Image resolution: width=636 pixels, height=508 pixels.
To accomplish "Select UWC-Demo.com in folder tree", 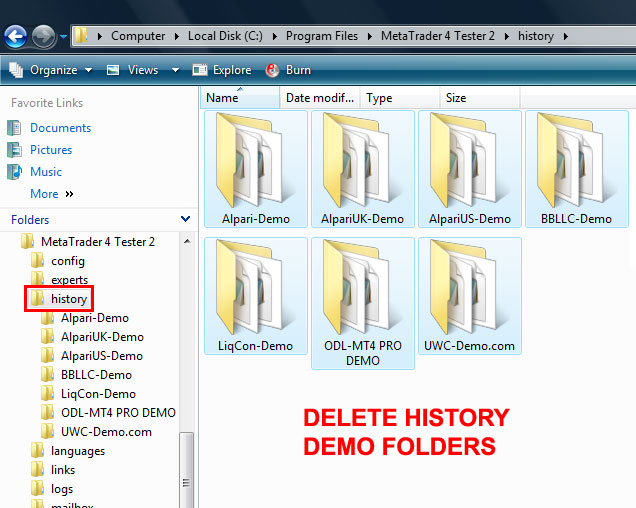I will (106, 432).
